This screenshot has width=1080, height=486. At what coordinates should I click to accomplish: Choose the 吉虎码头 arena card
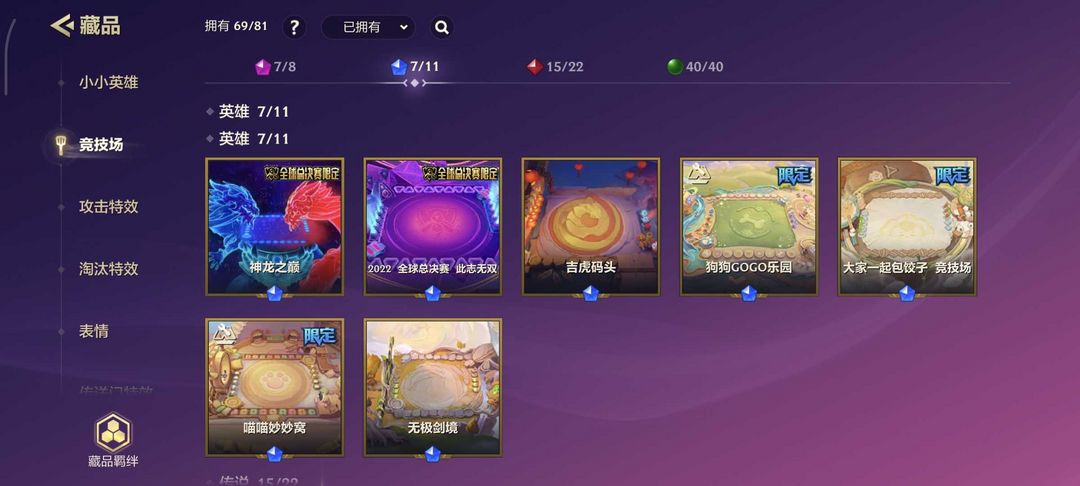click(x=591, y=226)
